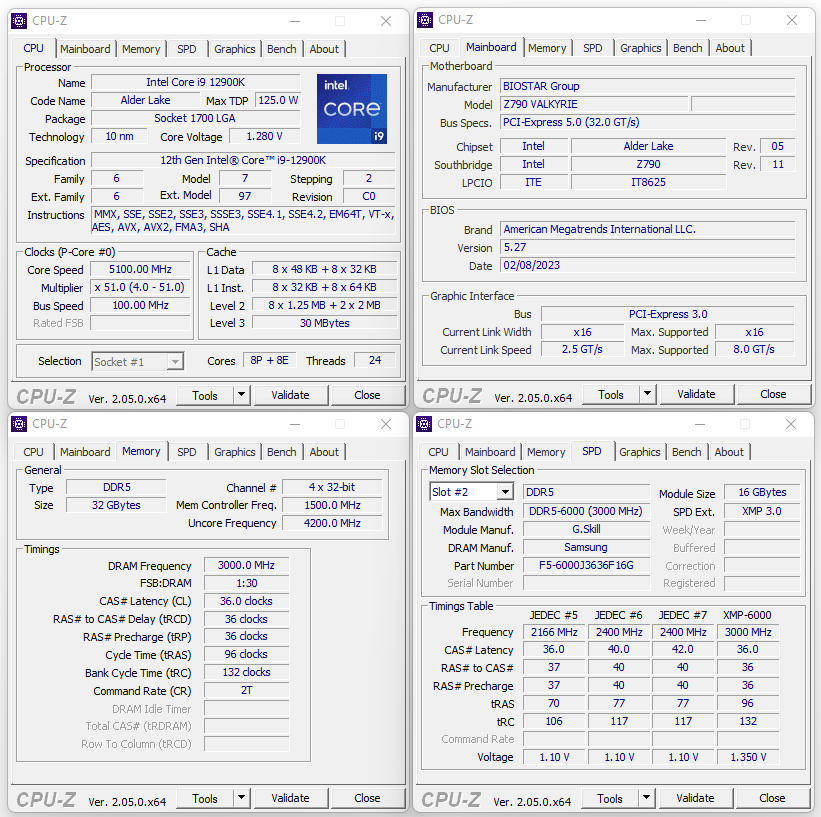This screenshot has width=821, height=817.
Task: Click the XMP-6000 voltage 1.350 V
Action: [x=748, y=757]
